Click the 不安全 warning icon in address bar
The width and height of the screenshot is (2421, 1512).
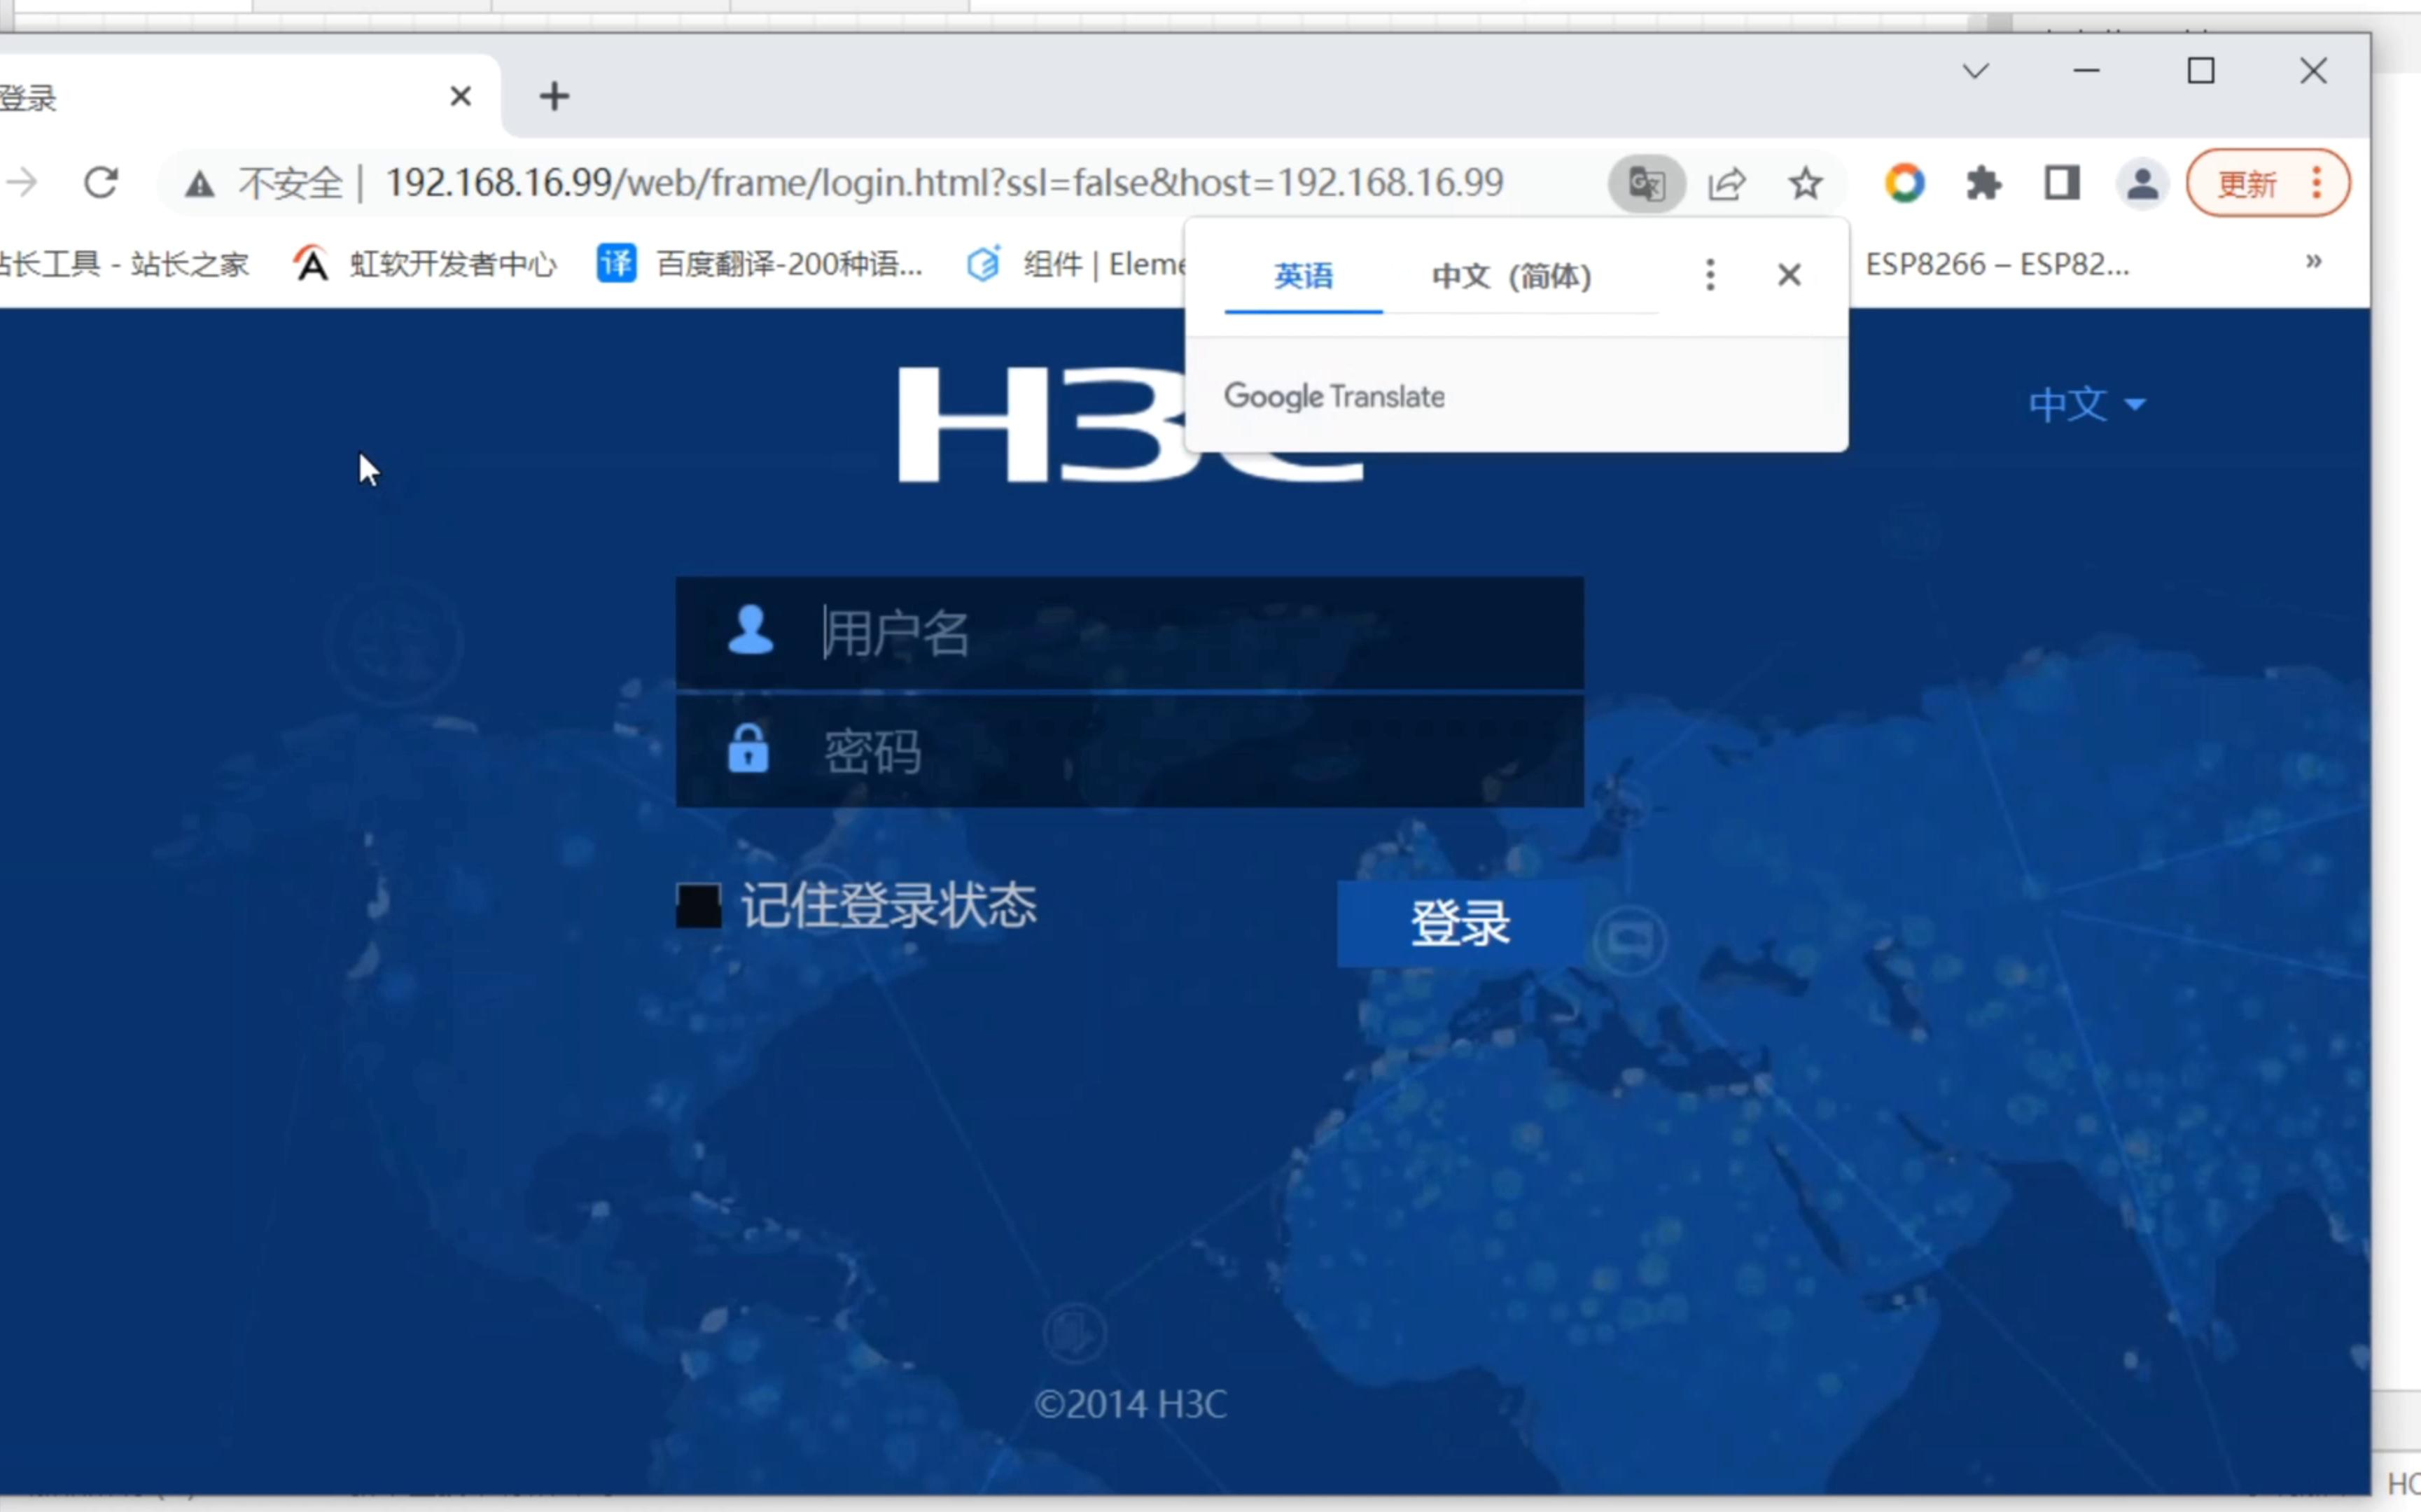(x=200, y=183)
